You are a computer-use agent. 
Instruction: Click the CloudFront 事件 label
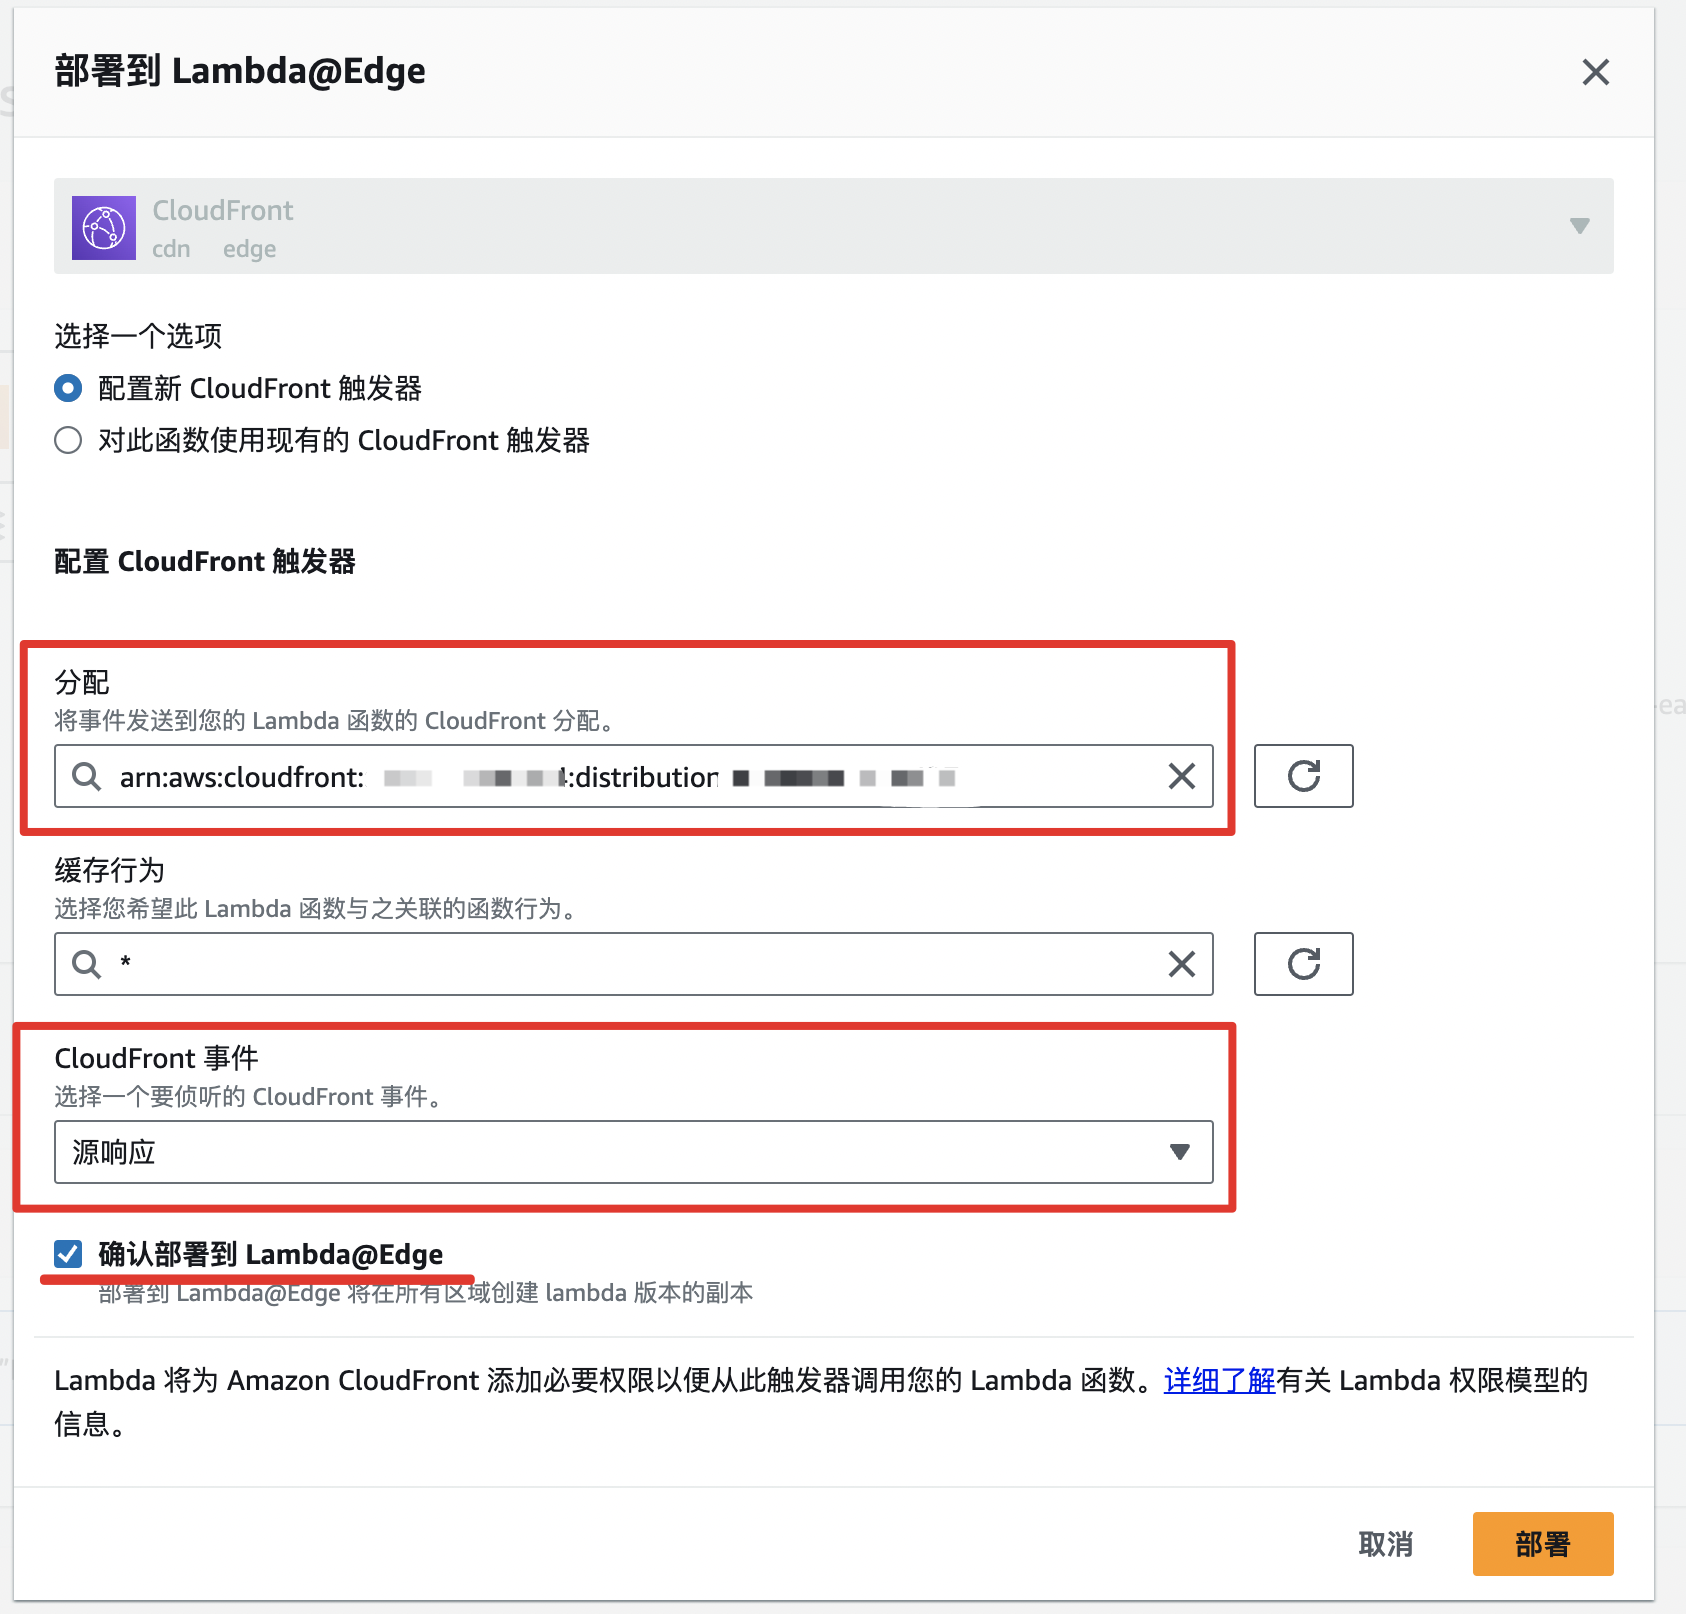point(157,1058)
